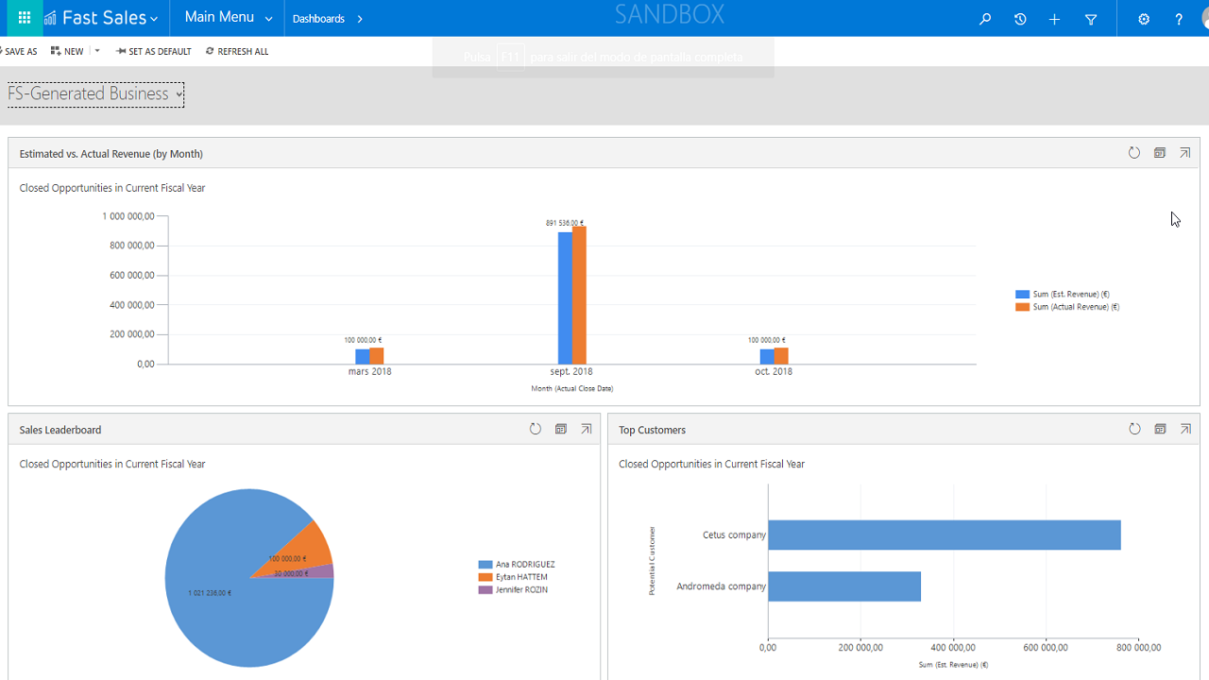Expand the Fast Sales app dropdown
Viewport: 1209px width, 680px height.
pos(154,19)
